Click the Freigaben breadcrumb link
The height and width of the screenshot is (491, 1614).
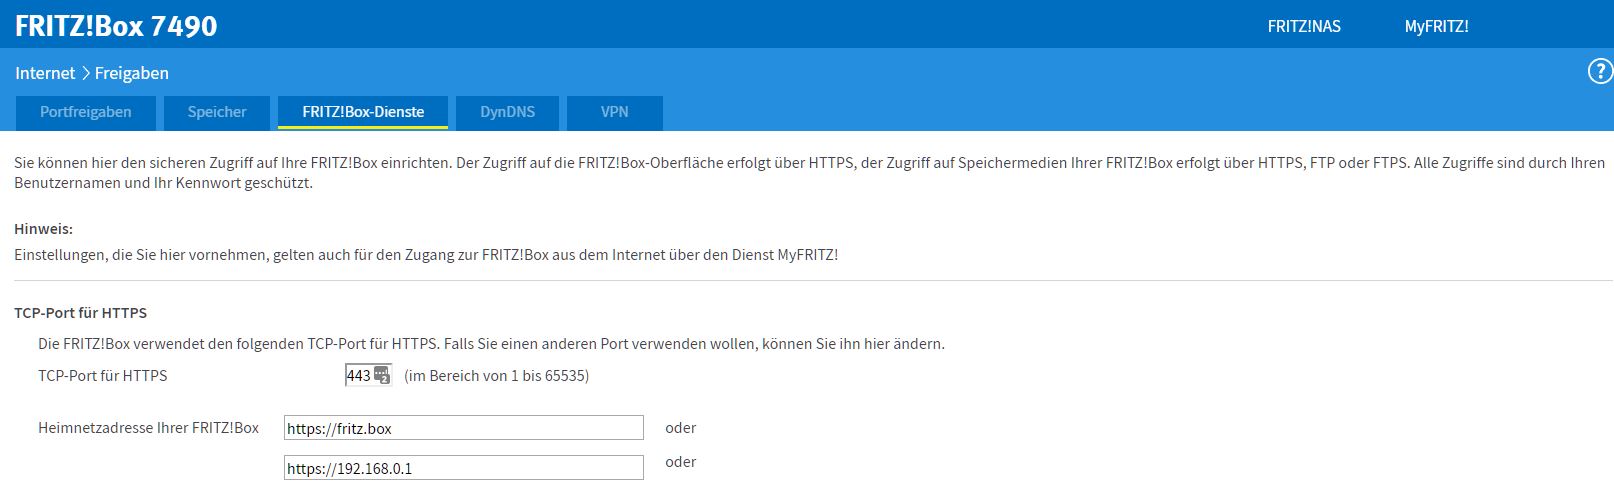coord(132,73)
